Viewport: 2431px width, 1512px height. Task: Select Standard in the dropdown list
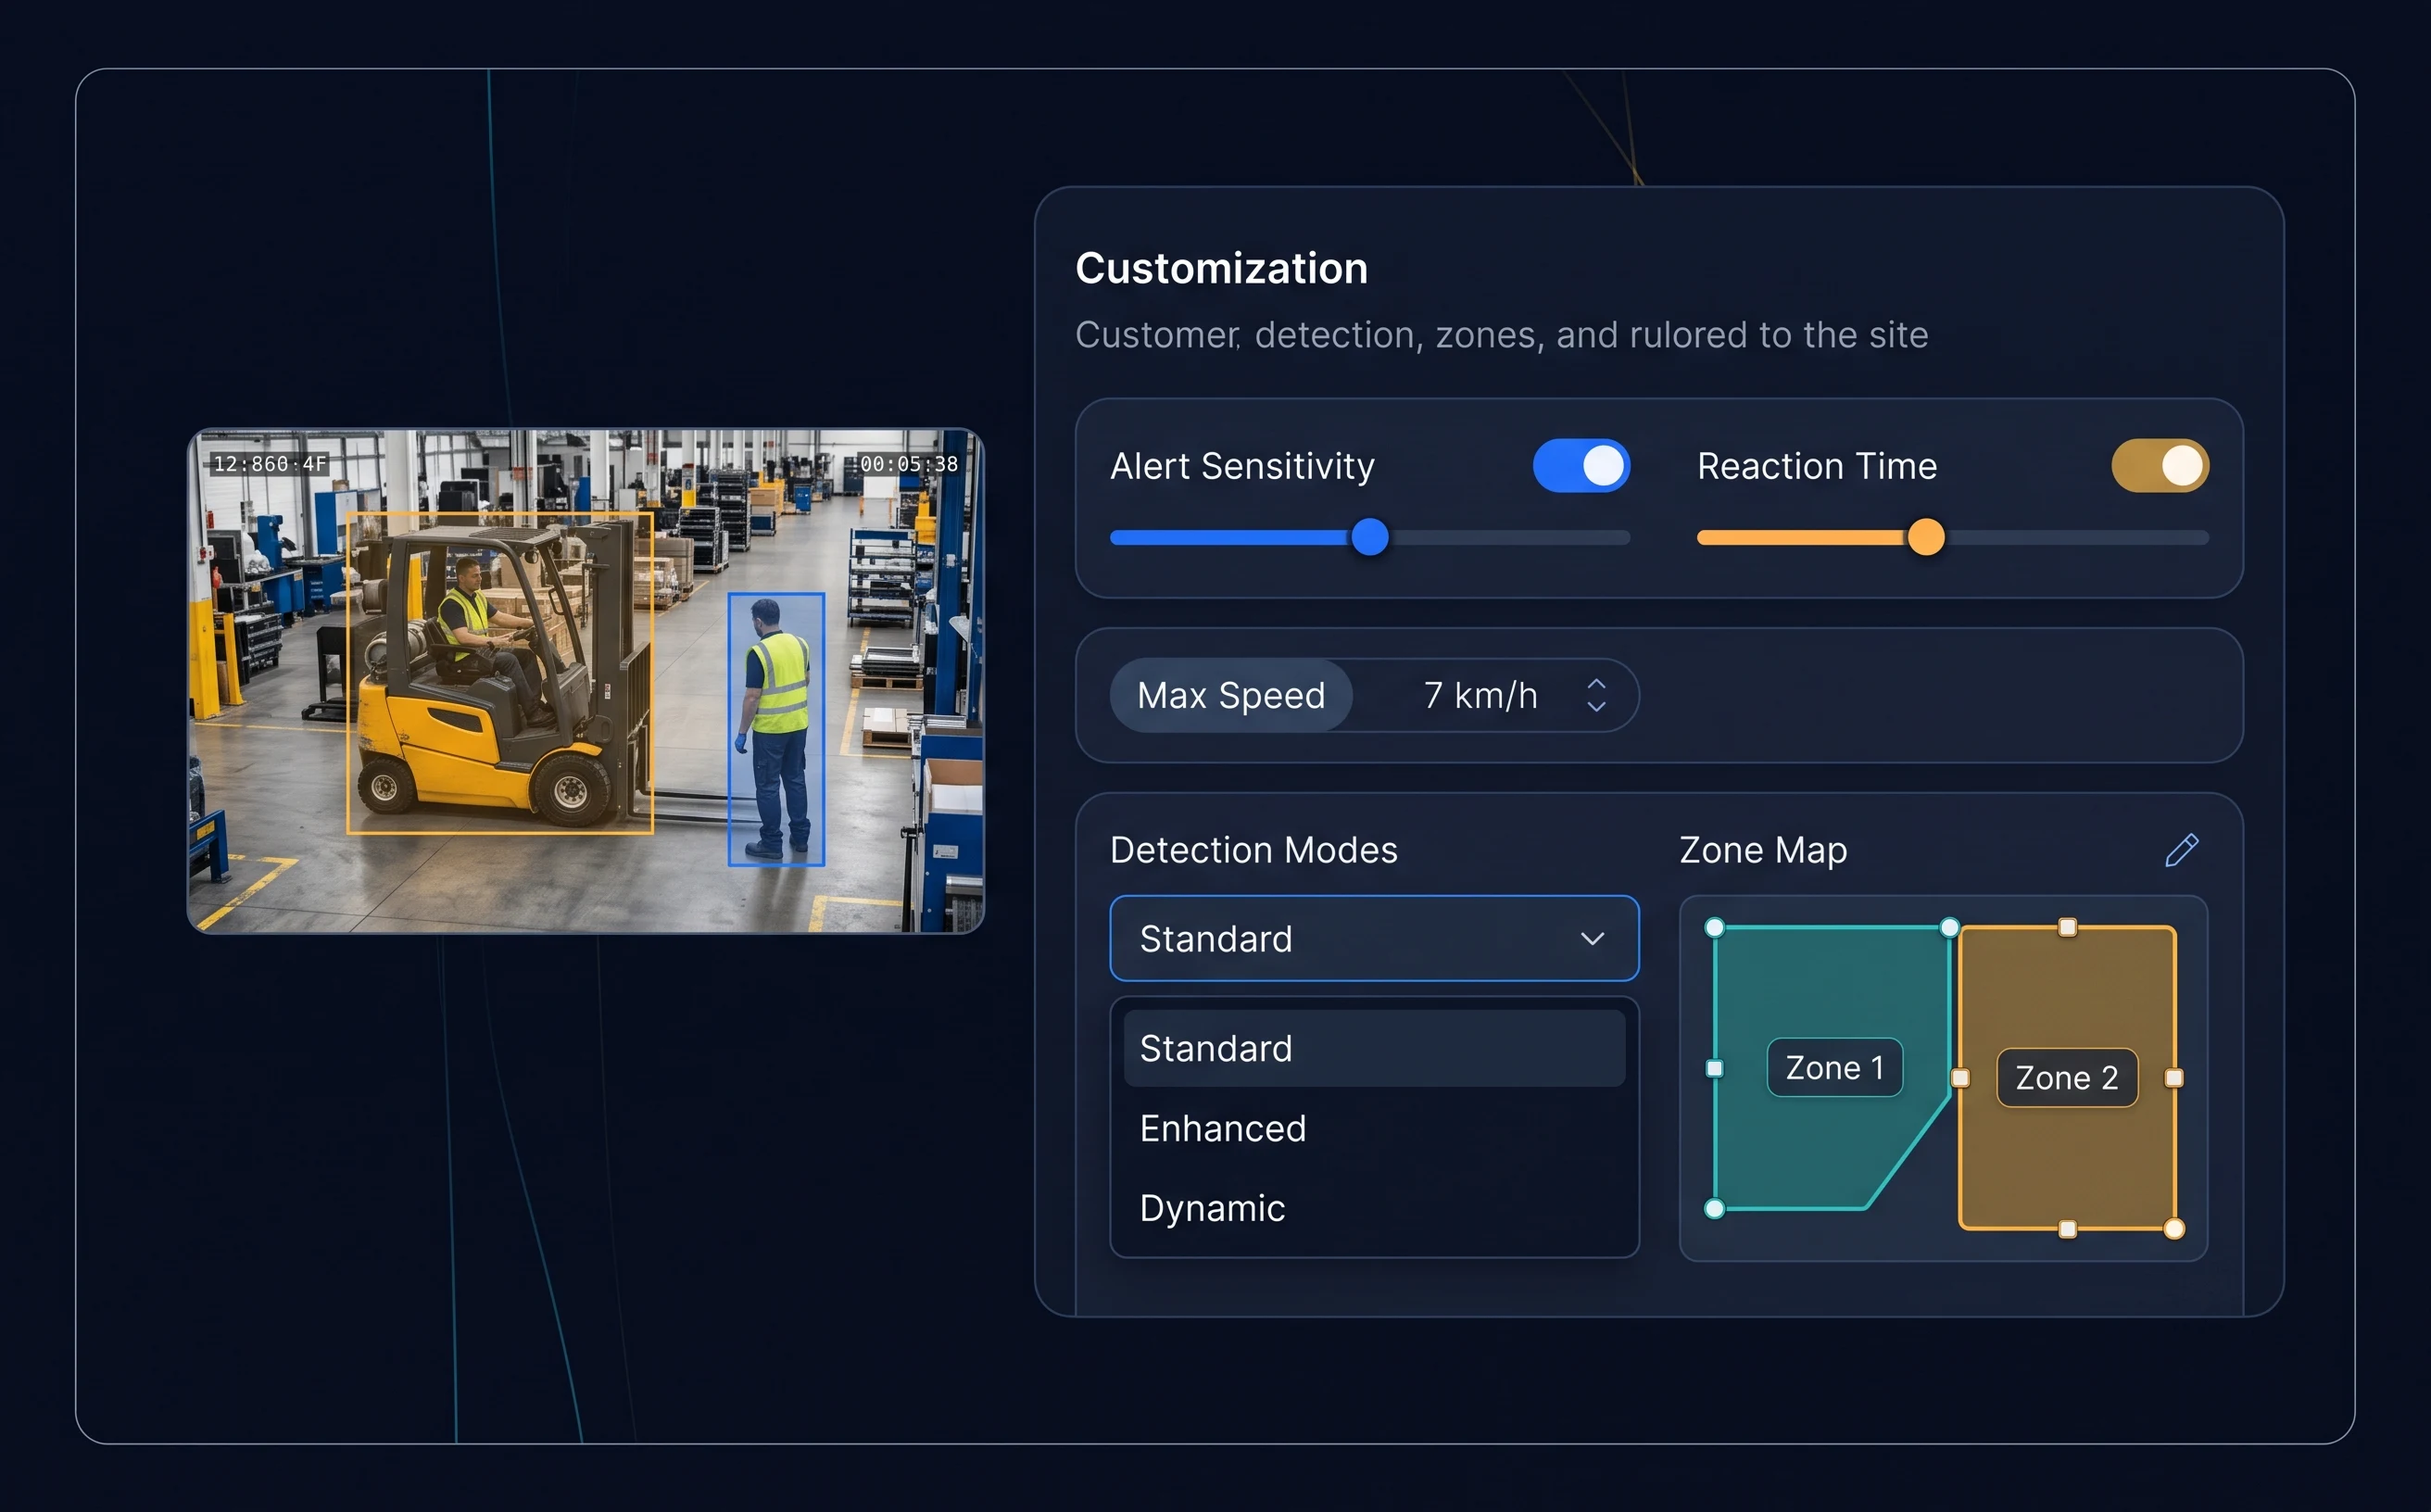click(x=1374, y=1048)
